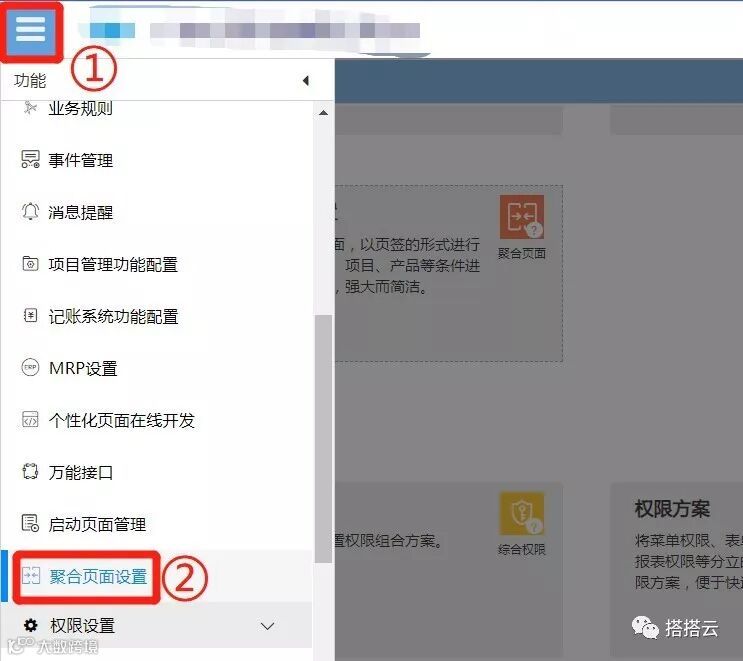
Task: Click the 启动页面管理 icon
Action: (x=30, y=524)
